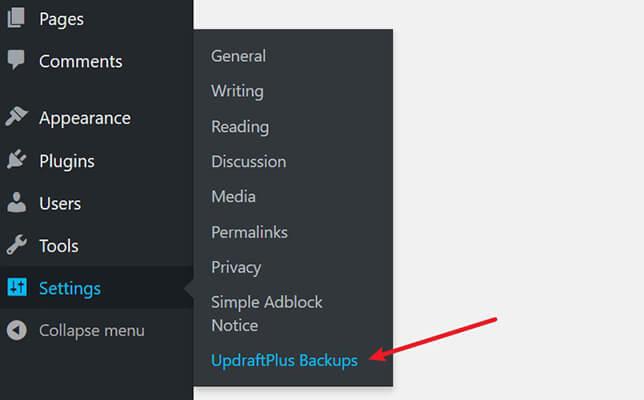Viewport: 644px width, 400px height.
Task: Open Permalinks settings
Action: (x=249, y=232)
